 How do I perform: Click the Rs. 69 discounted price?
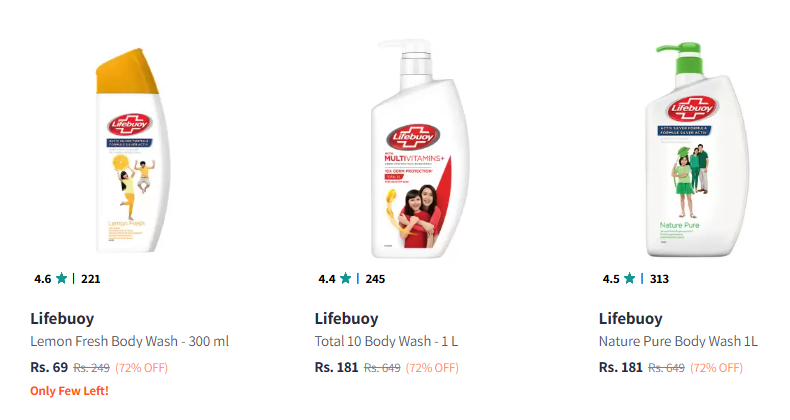(x=49, y=367)
